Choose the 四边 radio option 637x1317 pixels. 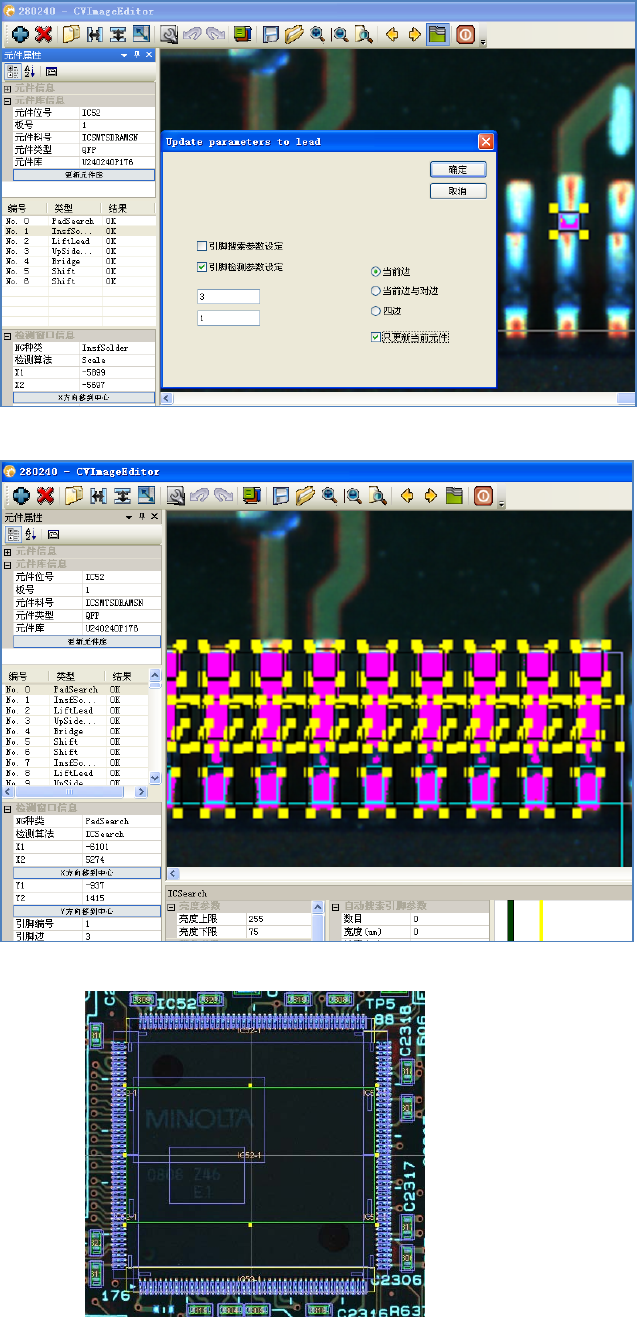375,311
